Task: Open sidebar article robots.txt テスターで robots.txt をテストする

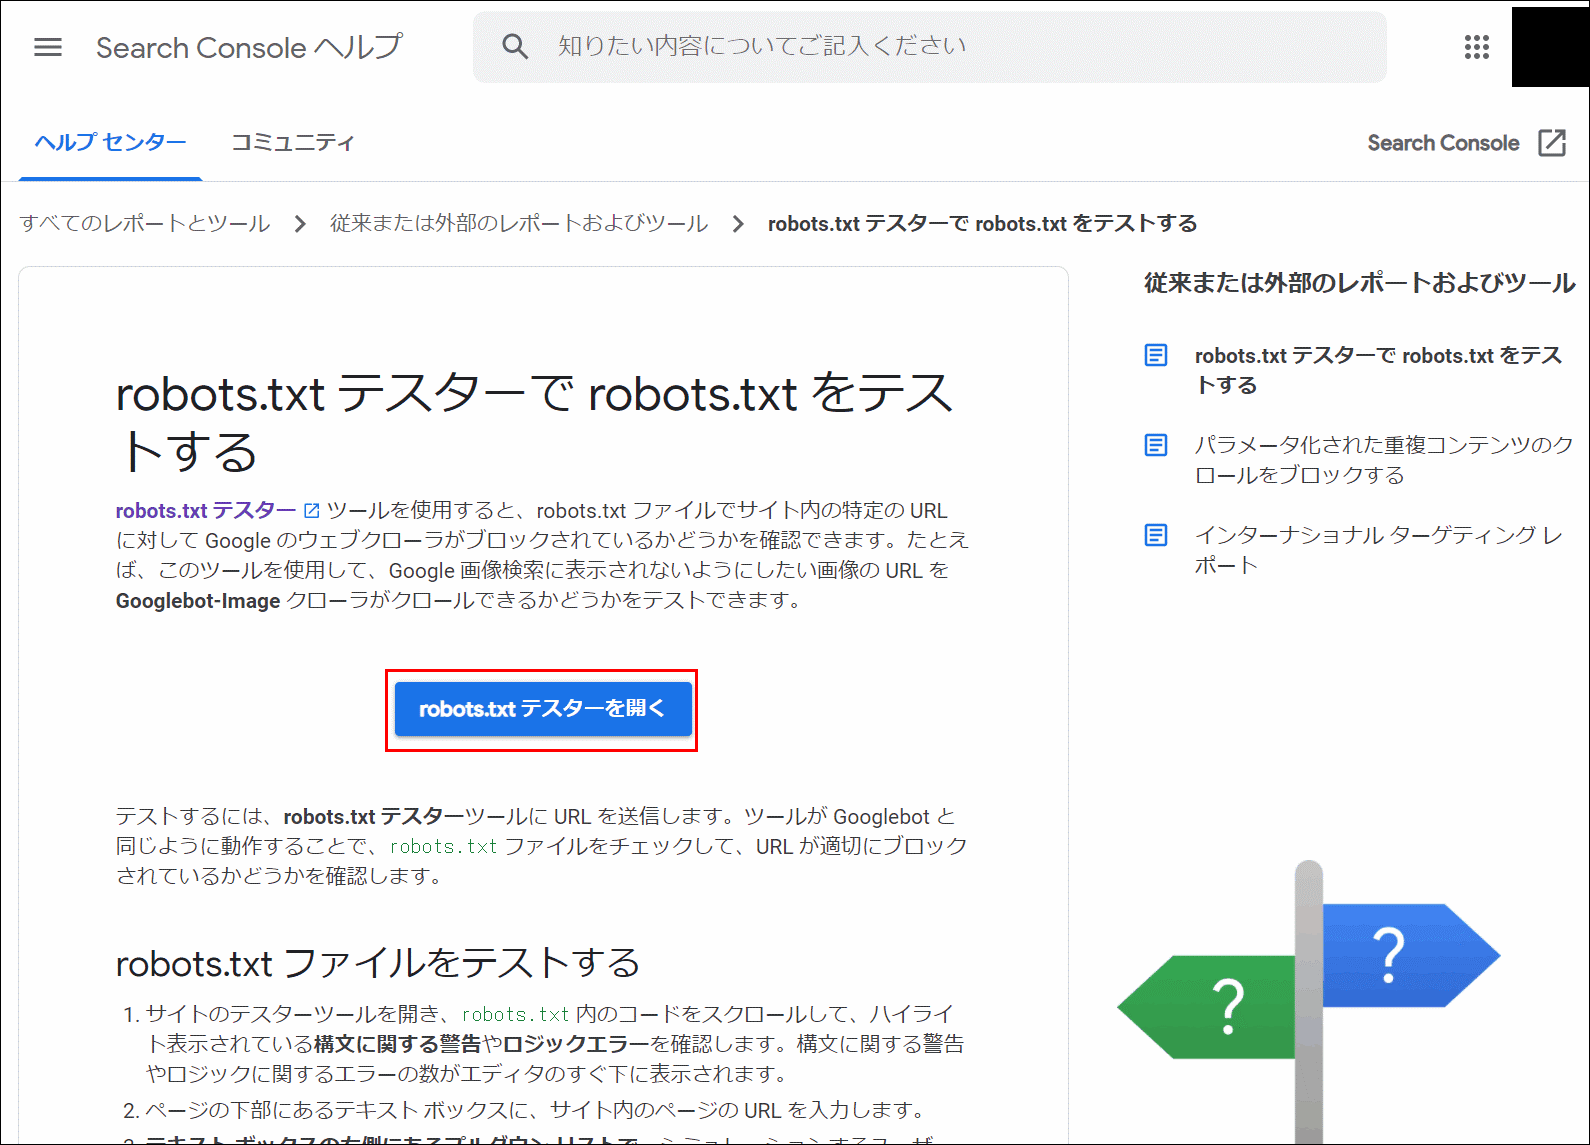Action: coord(1378,370)
